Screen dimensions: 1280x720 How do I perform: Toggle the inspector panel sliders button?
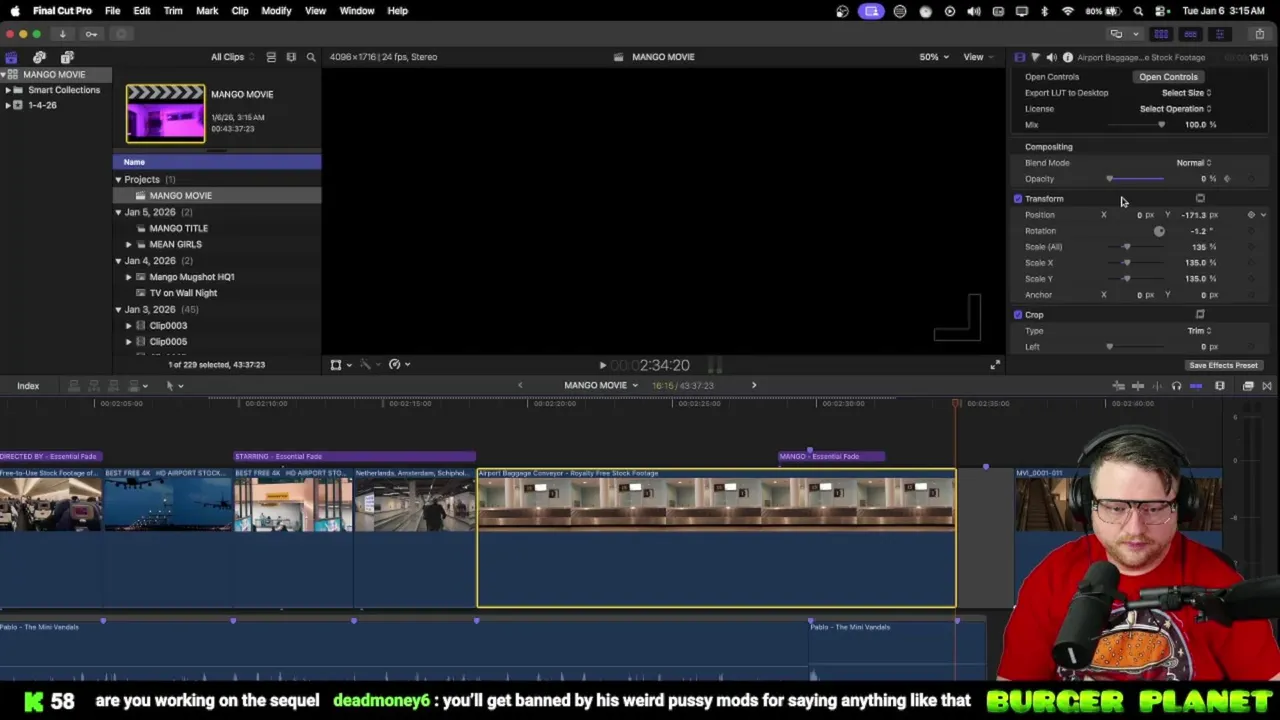coord(1219,34)
